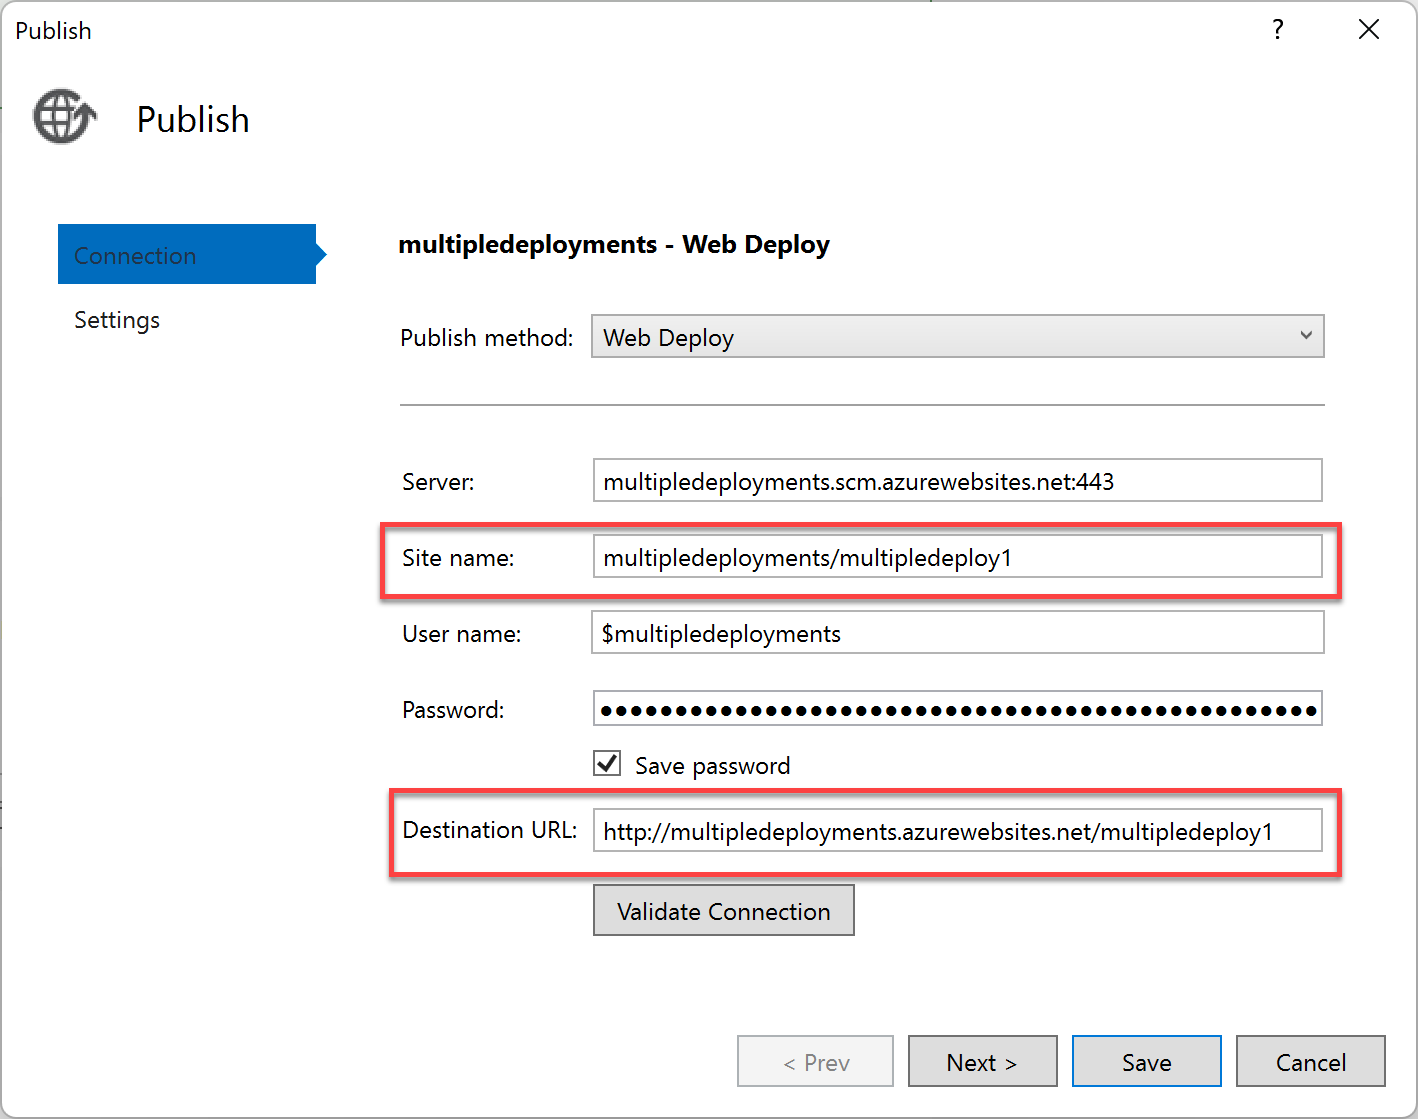Close the Publish dialog window

point(1368,30)
